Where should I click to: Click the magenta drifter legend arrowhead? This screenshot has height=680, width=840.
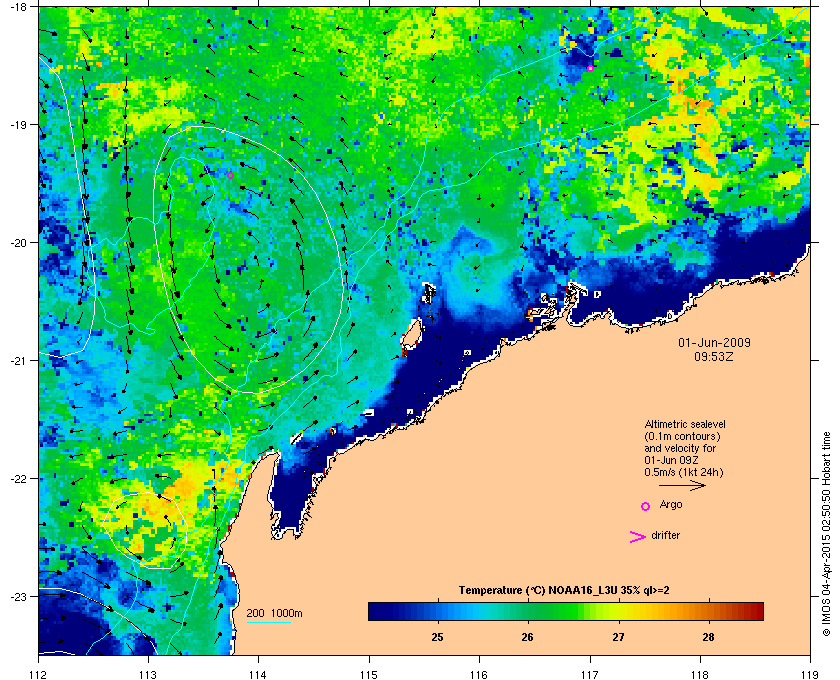click(x=638, y=537)
